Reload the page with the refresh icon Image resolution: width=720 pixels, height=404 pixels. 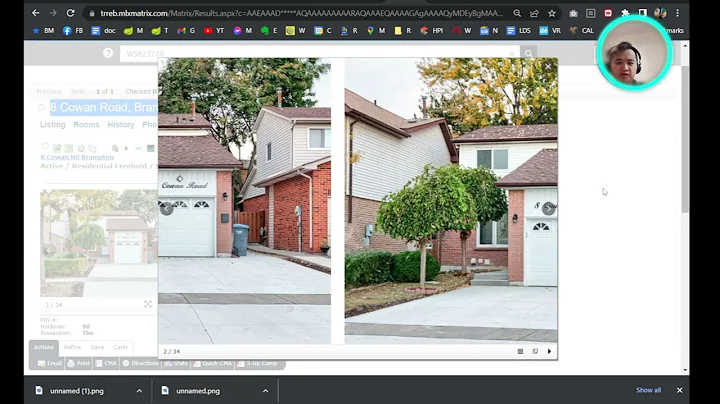70,13
